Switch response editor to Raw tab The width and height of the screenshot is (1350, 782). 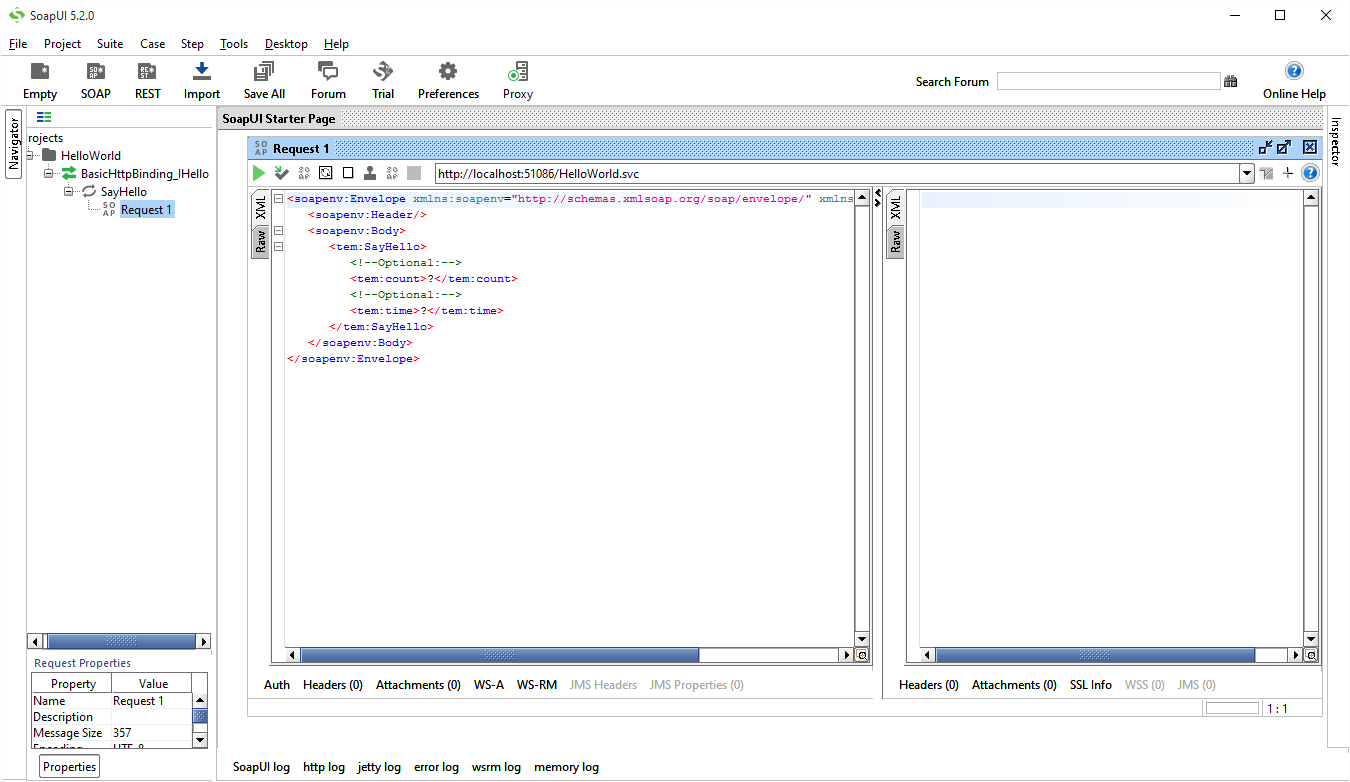click(x=895, y=241)
